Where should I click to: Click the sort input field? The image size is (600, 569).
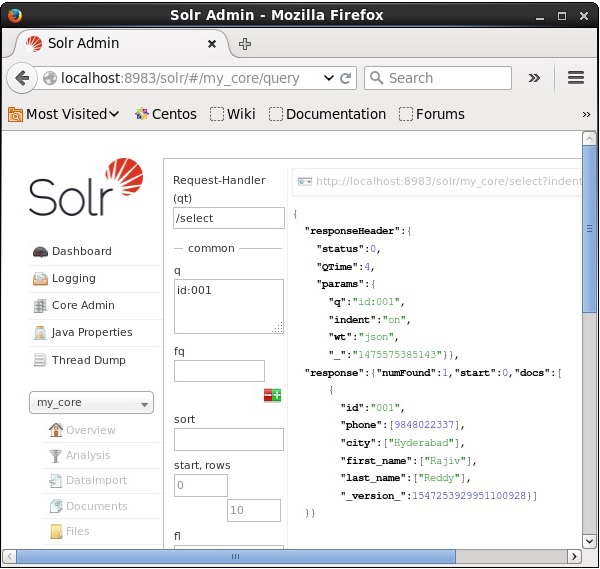pyautogui.click(x=228, y=440)
